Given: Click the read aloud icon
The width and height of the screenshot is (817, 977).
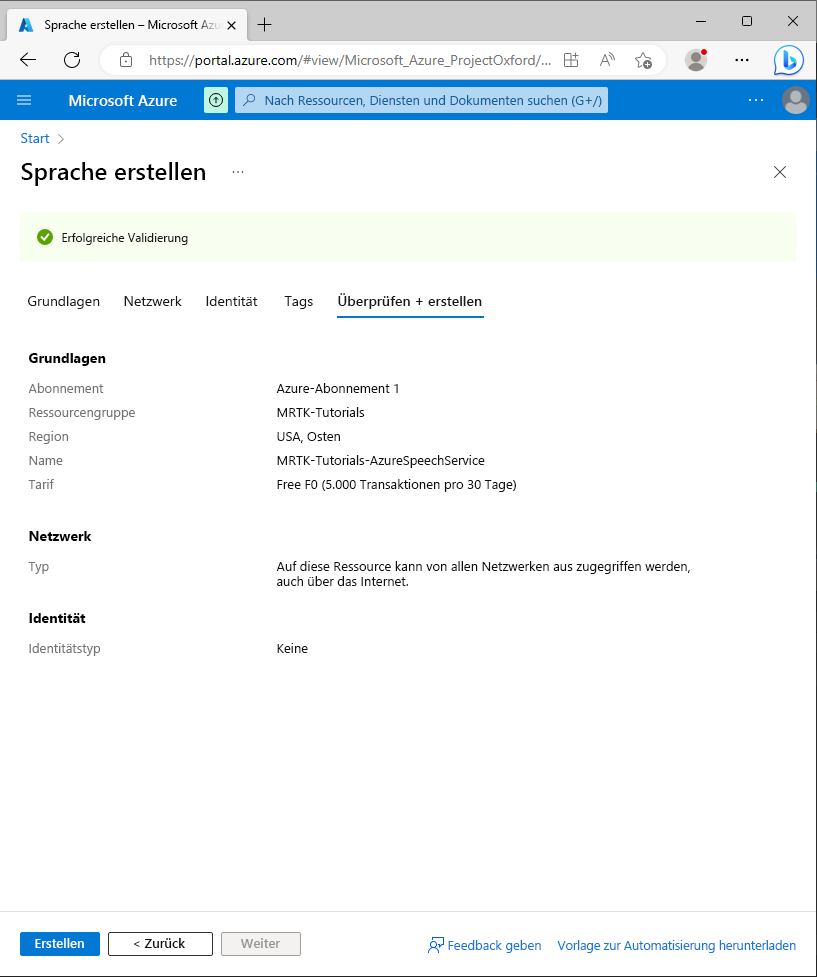Looking at the screenshot, I should [x=607, y=60].
